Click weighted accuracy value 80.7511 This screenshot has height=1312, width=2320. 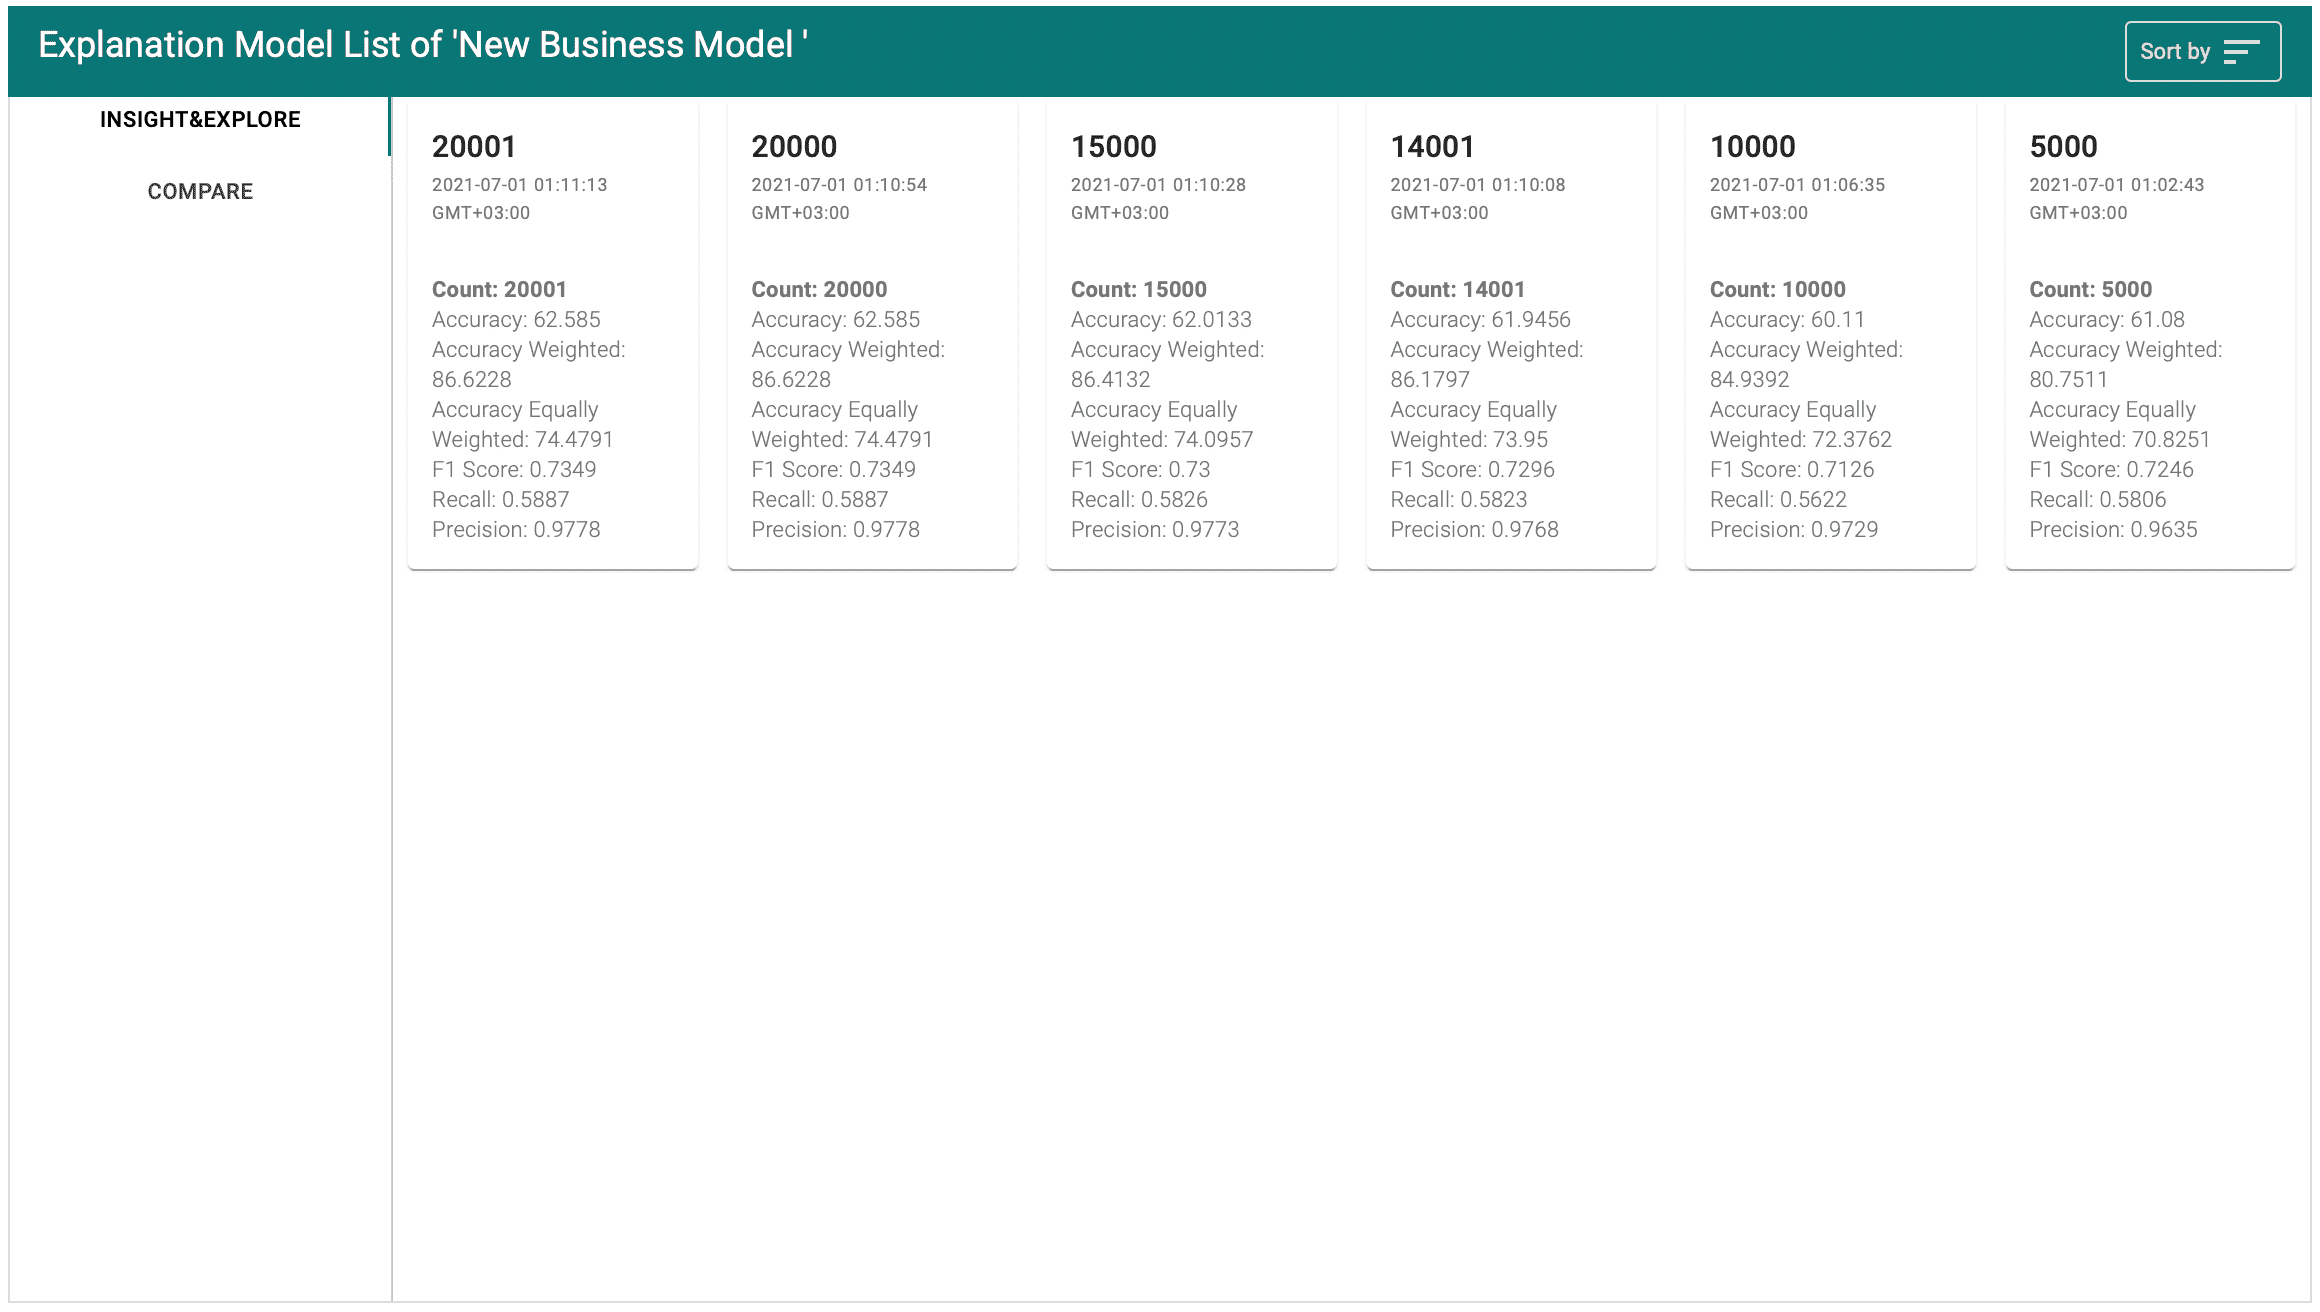click(x=2068, y=380)
